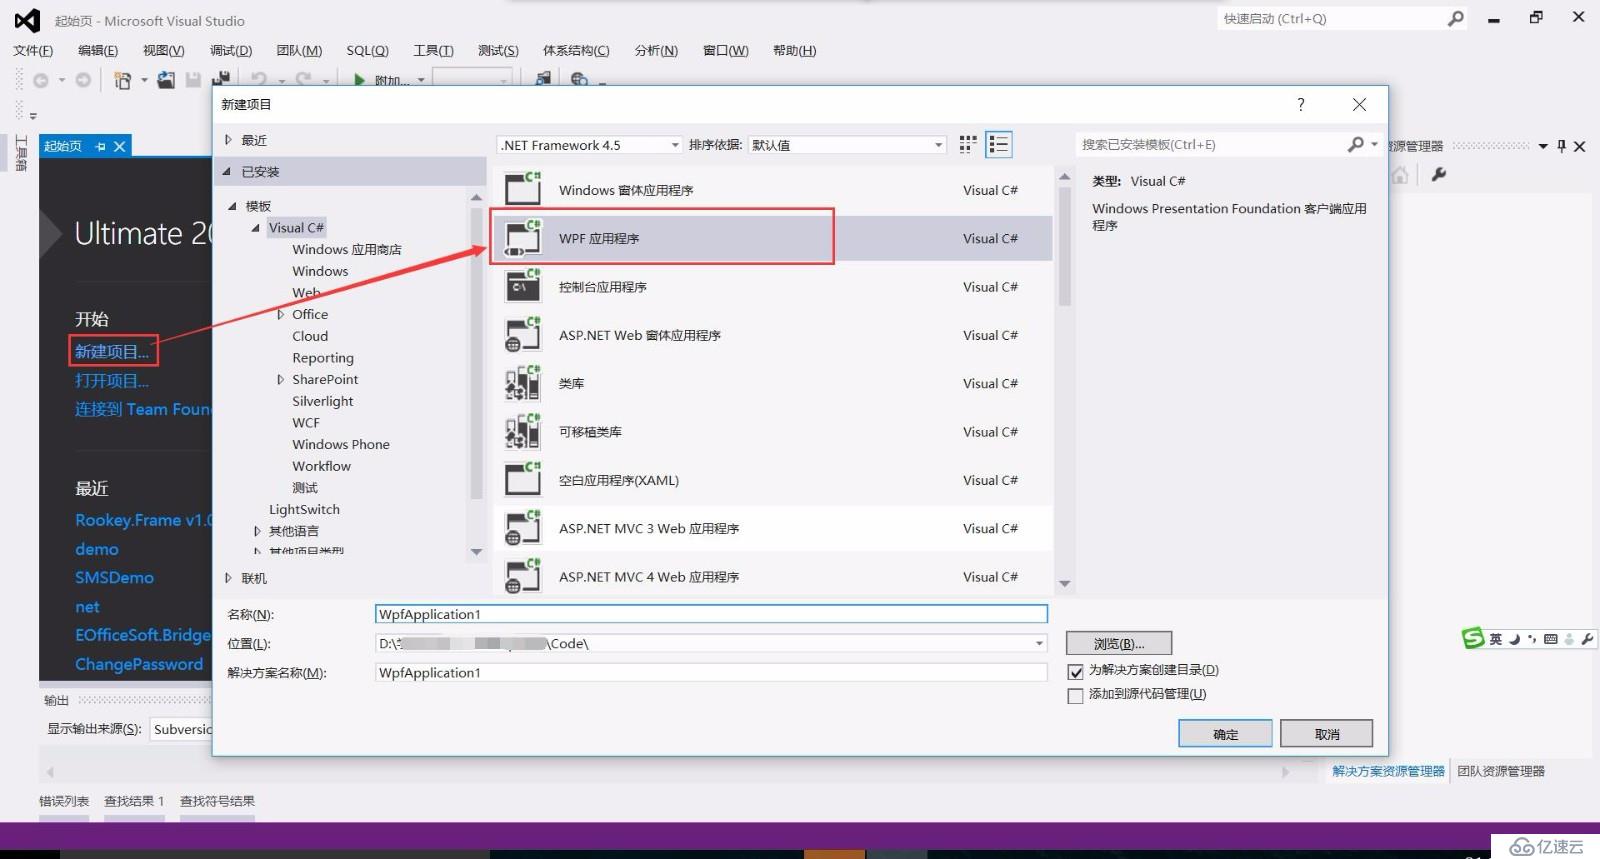Expand the 其他语言 tree node
1600x859 pixels.
pyautogui.click(x=257, y=531)
